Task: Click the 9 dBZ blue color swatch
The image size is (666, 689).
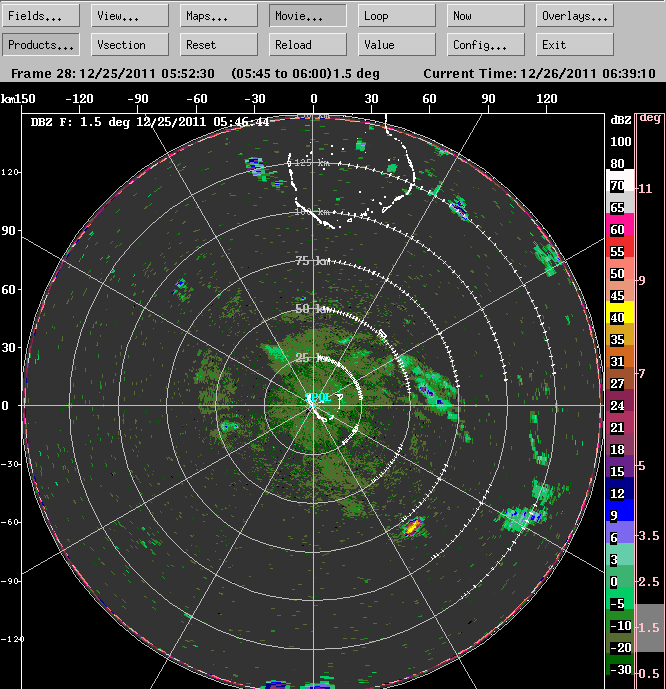Action: [620, 510]
